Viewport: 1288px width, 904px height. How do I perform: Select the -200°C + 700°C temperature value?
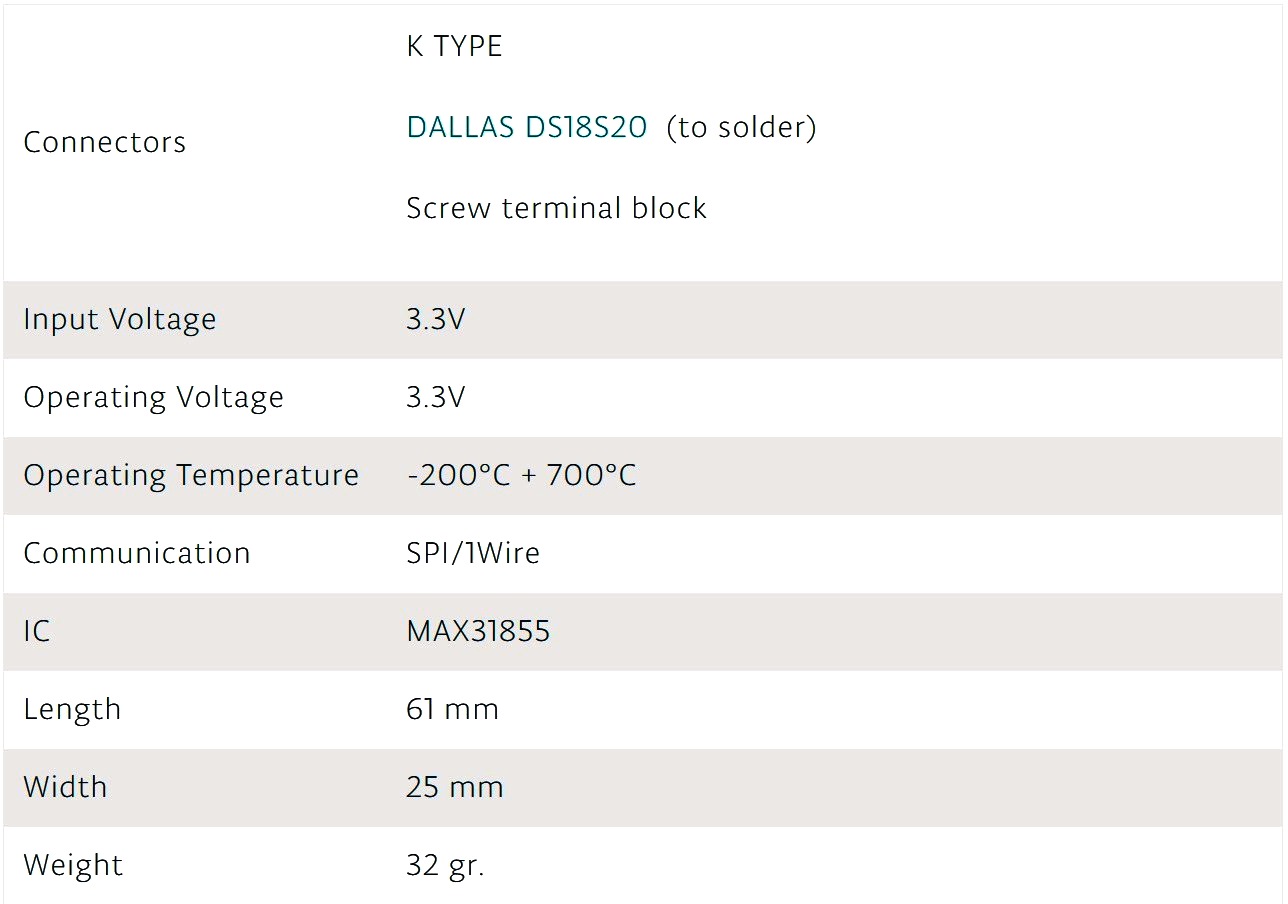coord(521,475)
